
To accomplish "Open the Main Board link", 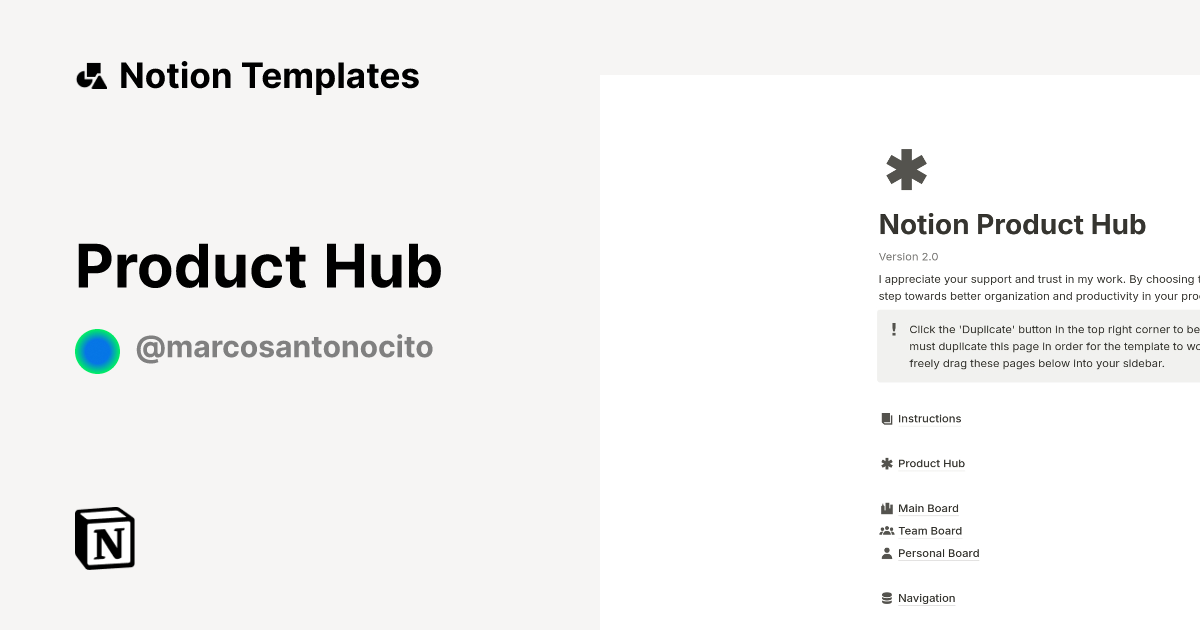I will (927, 508).
